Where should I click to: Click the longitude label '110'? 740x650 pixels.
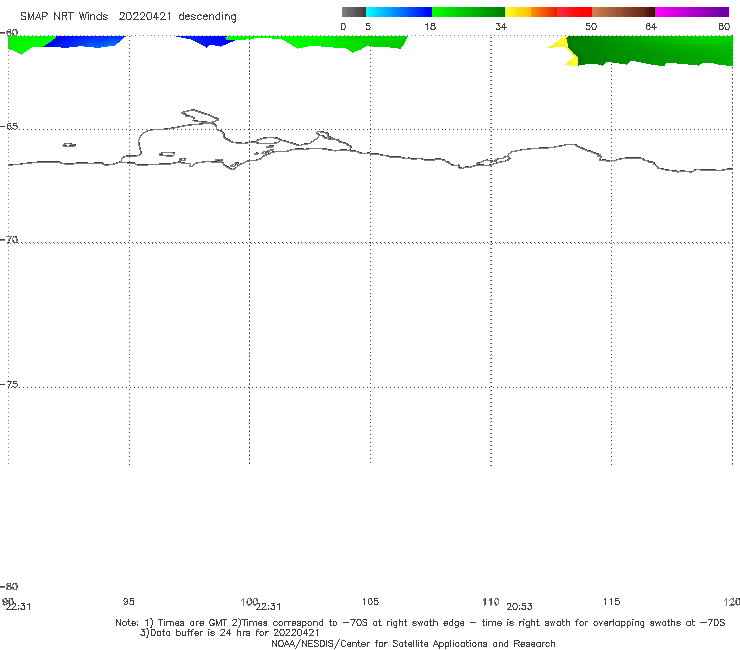pyautogui.click(x=490, y=602)
